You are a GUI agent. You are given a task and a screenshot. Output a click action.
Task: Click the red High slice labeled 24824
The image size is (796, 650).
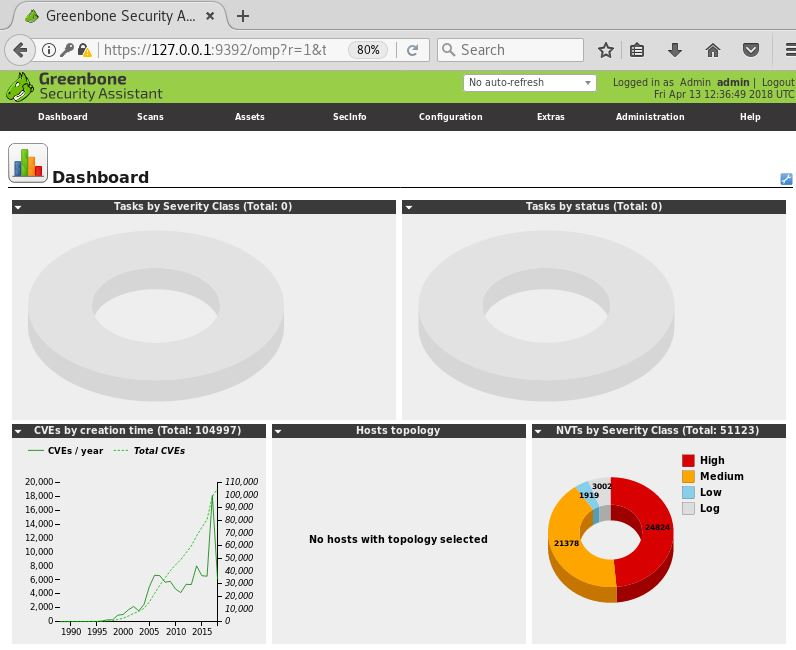click(x=655, y=528)
